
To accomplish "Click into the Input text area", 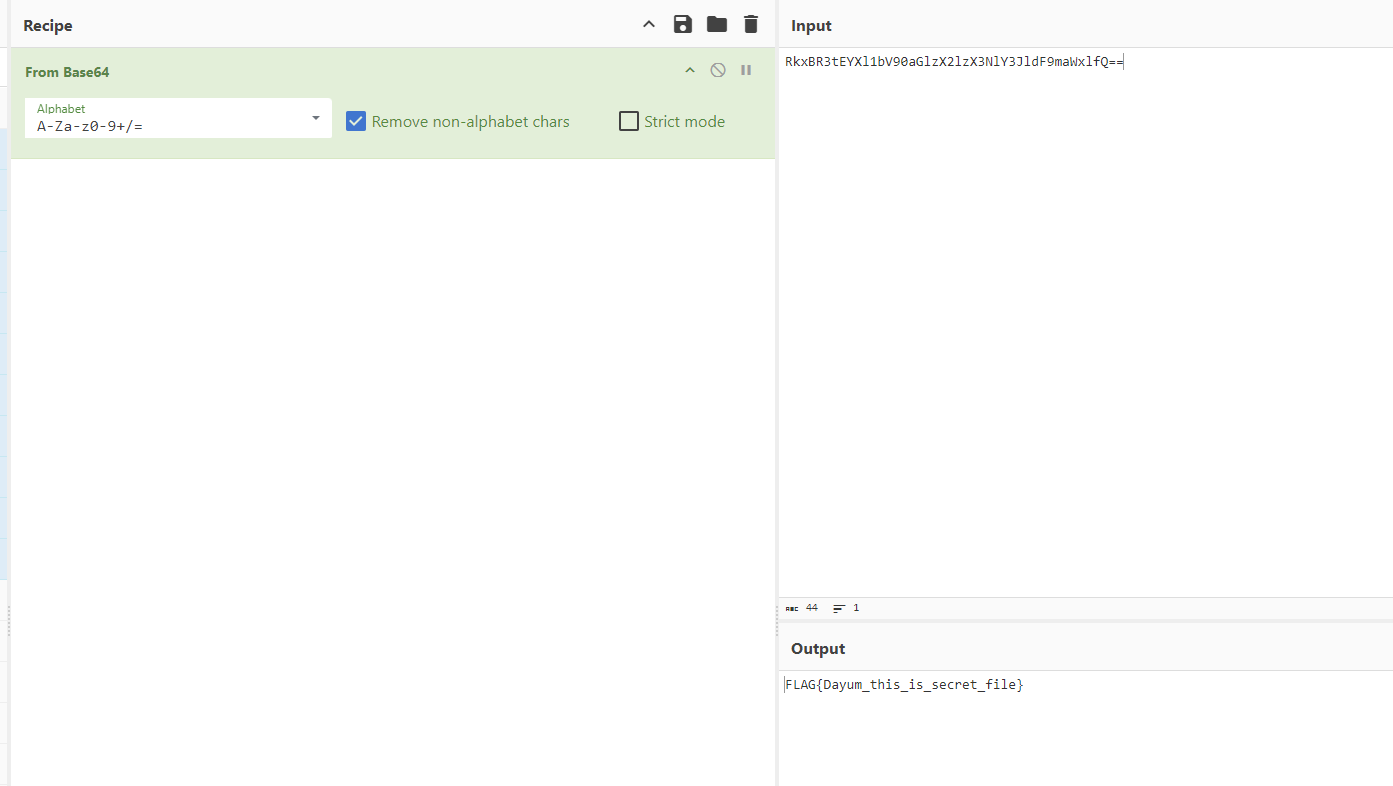I will 1085,320.
